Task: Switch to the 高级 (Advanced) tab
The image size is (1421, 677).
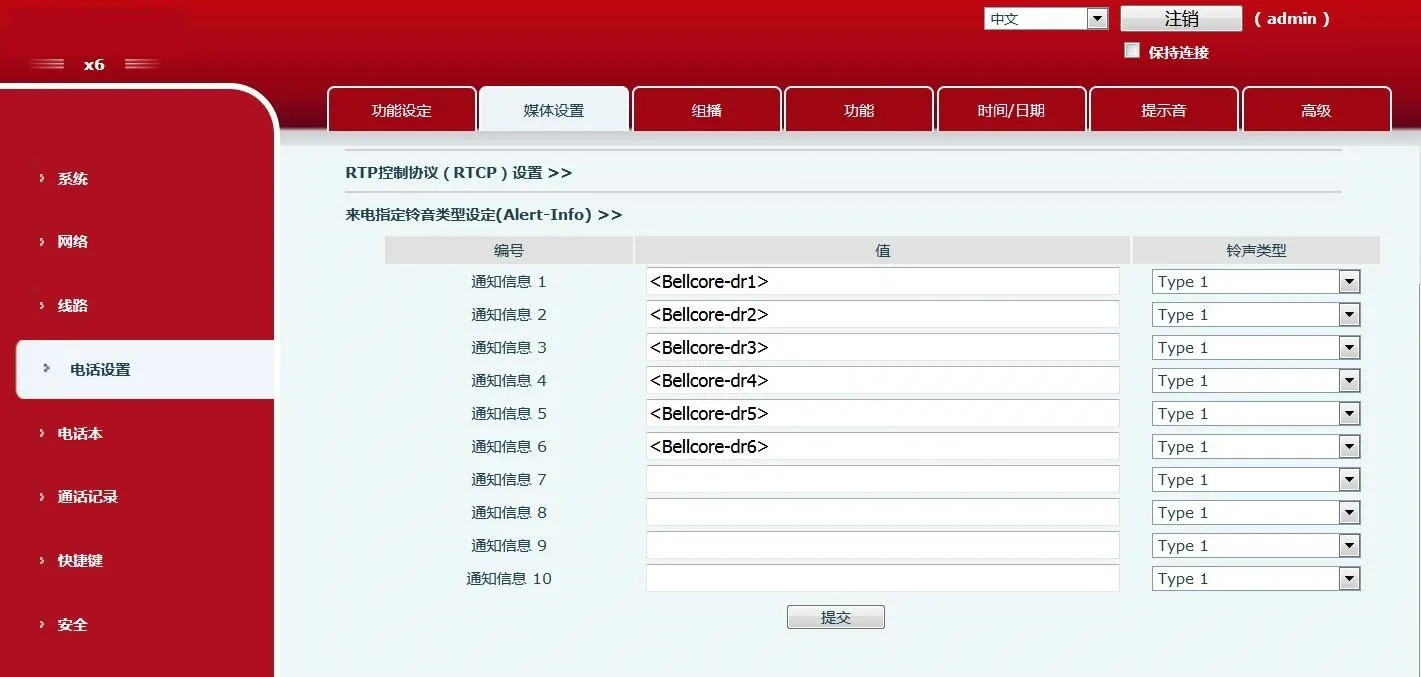Action: (1317, 109)
